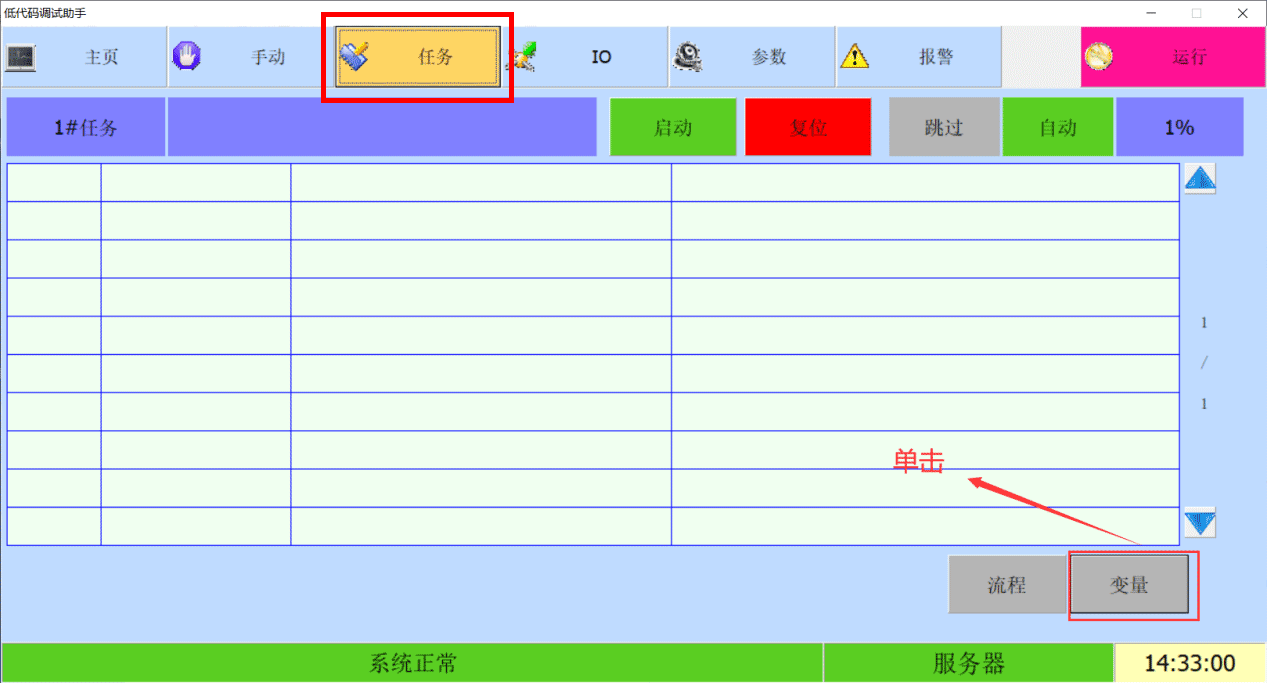Click the monitor icon on 主页 tab
1267x683 pixels.
pyautogui.click(x=21, y=57)
